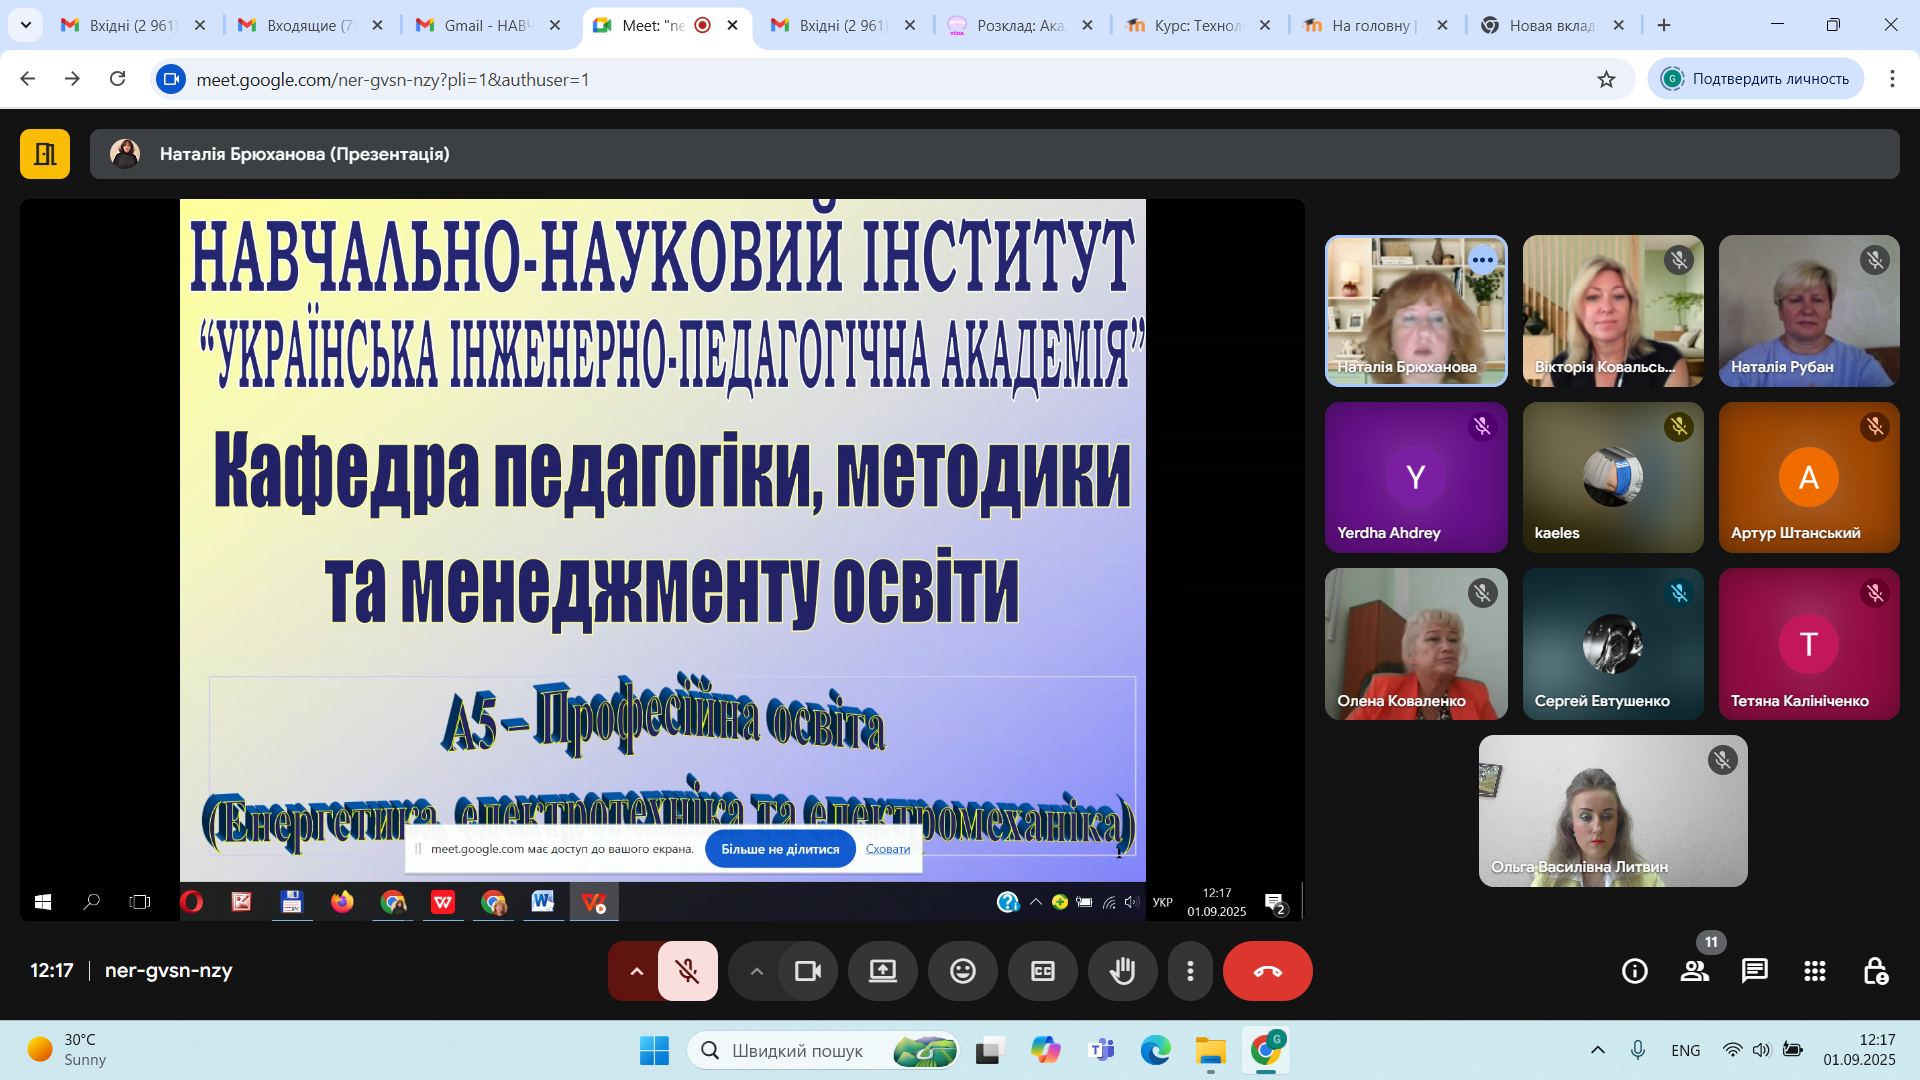Click Chrome icon in taskbar
Viewport: 1920px width, 1080px height.
[x=1266, y=1051]
